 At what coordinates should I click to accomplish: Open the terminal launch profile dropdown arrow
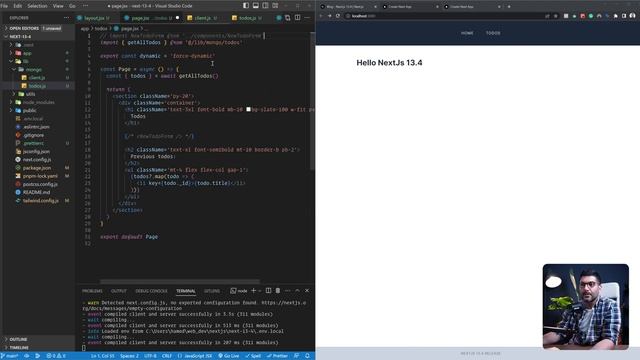(260, 291)
